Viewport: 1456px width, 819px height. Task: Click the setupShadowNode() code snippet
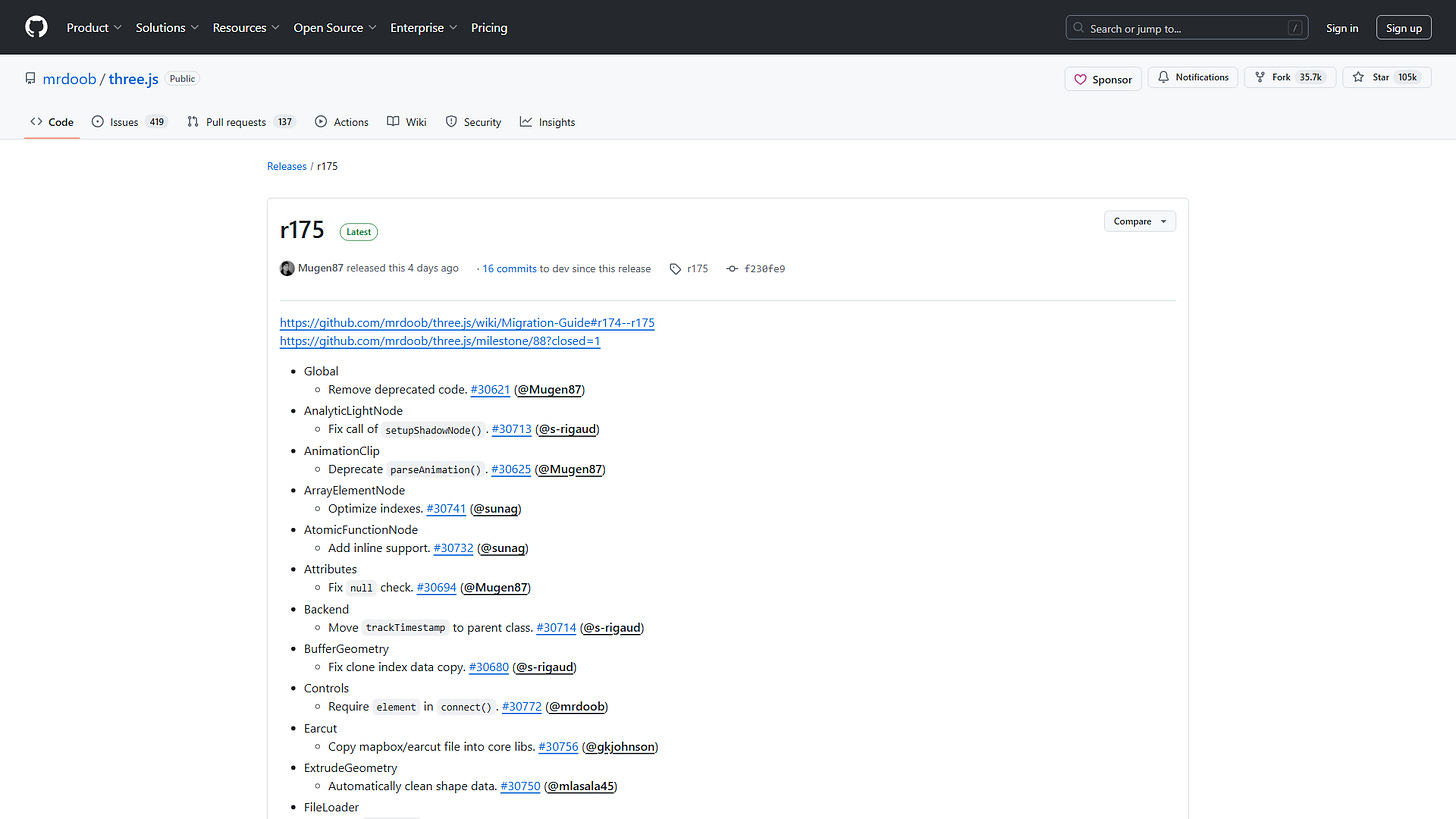(434, 429)
